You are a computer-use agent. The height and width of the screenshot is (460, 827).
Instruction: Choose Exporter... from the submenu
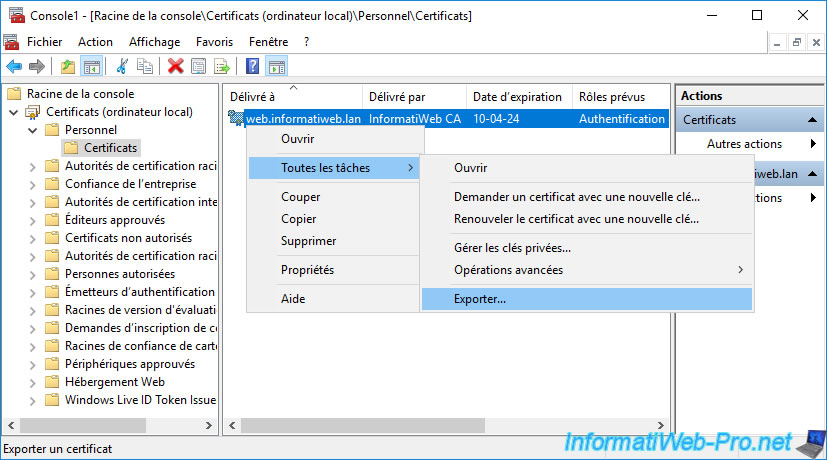480,299
